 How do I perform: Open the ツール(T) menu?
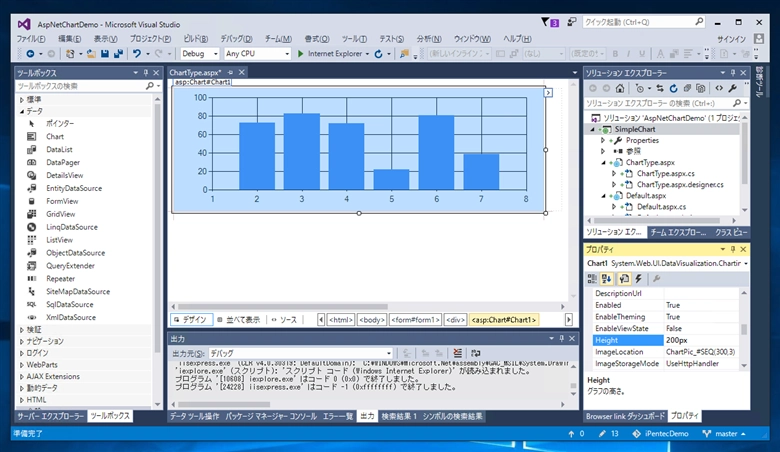pyautogui.click(x=354, y=39)
